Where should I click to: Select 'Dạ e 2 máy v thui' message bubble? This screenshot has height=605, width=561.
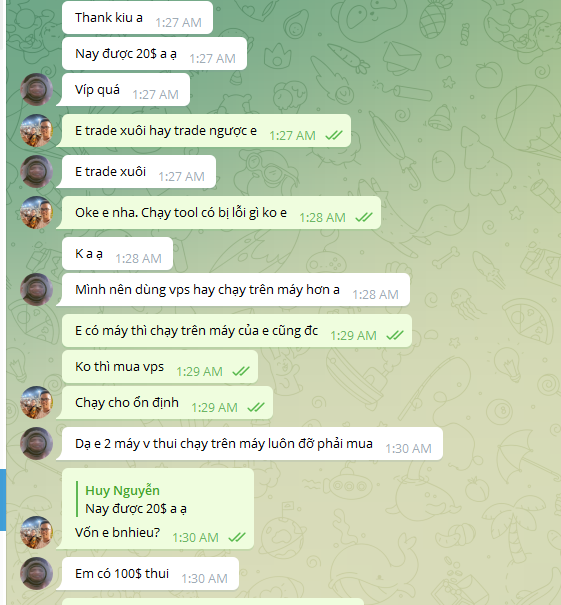pos(250,444)
